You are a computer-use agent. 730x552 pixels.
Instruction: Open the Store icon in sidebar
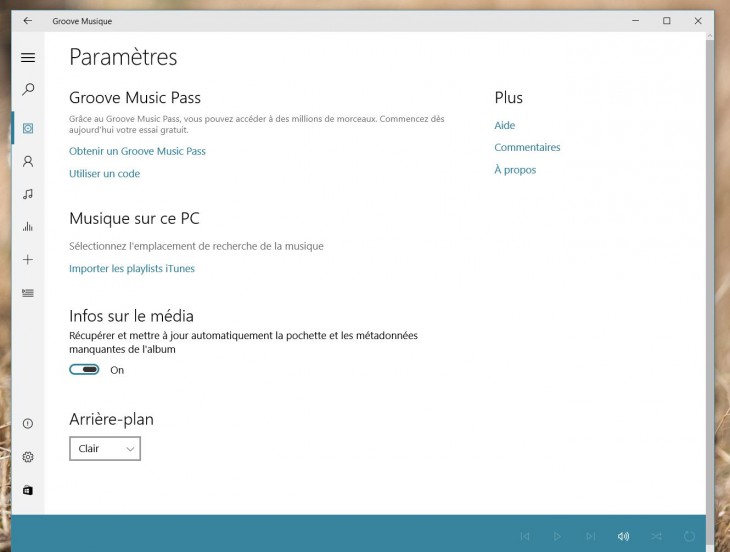[28, 490]
